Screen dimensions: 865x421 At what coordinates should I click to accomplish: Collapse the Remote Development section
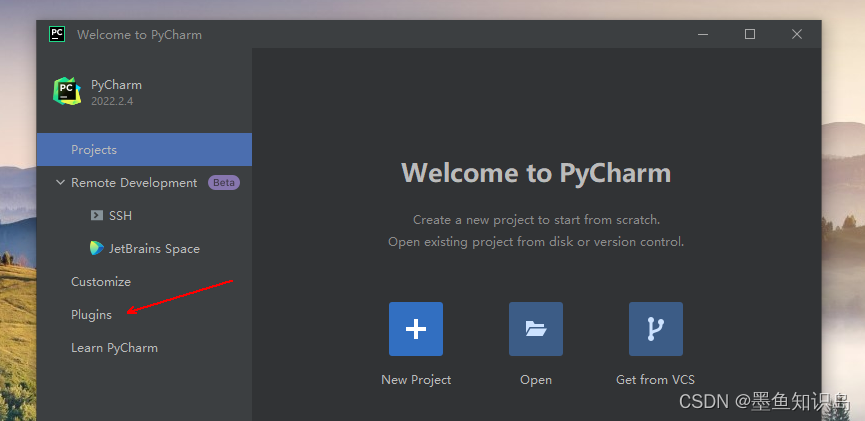coord(60,182)
